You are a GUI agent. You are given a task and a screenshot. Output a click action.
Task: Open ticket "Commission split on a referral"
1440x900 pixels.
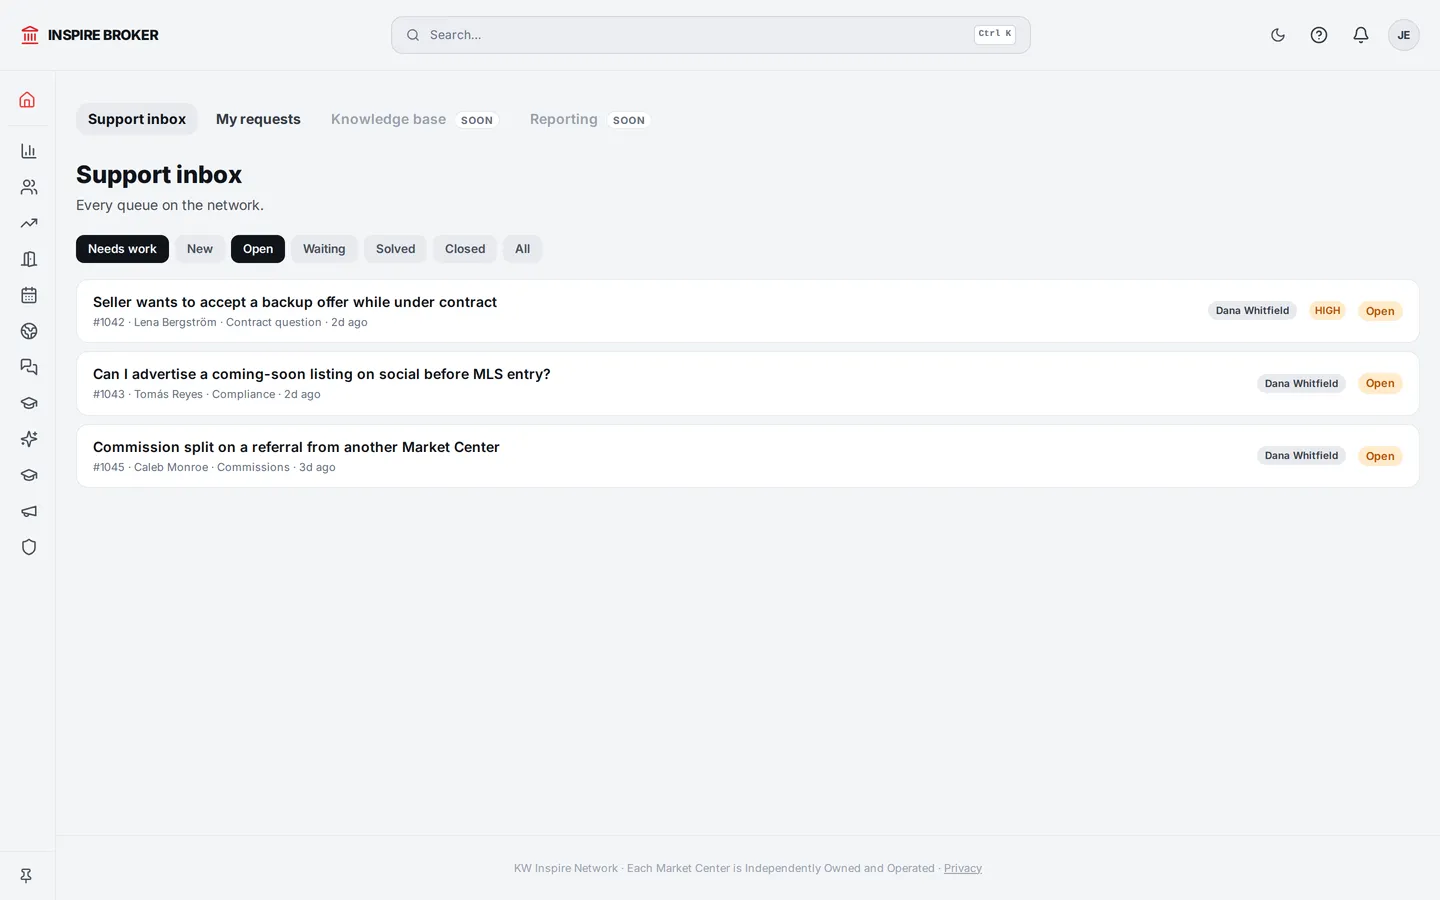(x=748, y=456)
